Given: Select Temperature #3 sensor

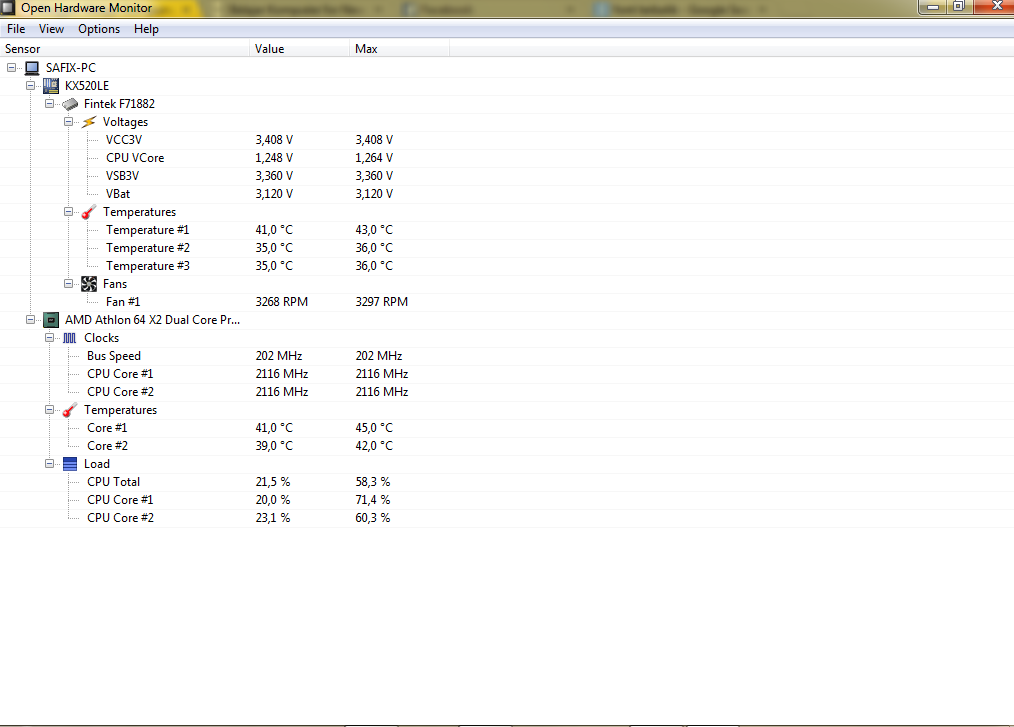Looking at the screenshot, I should [507, 266].
